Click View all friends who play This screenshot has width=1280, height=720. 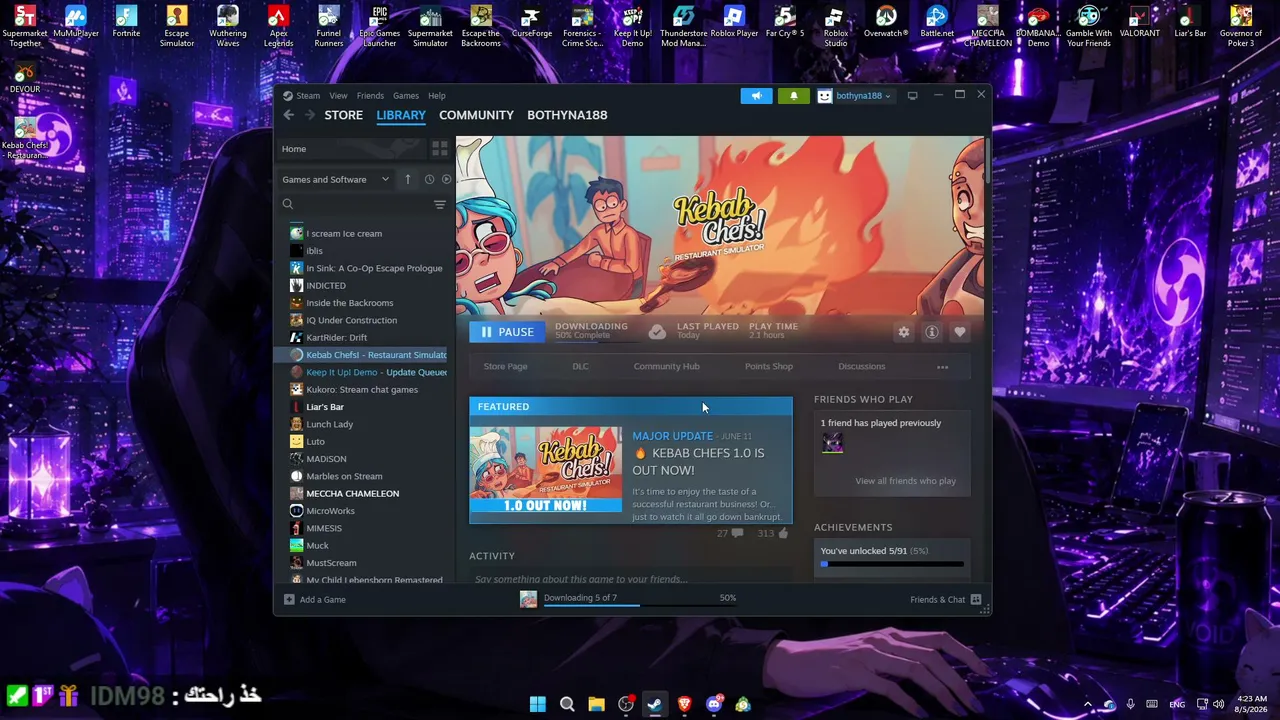[906, 481]
